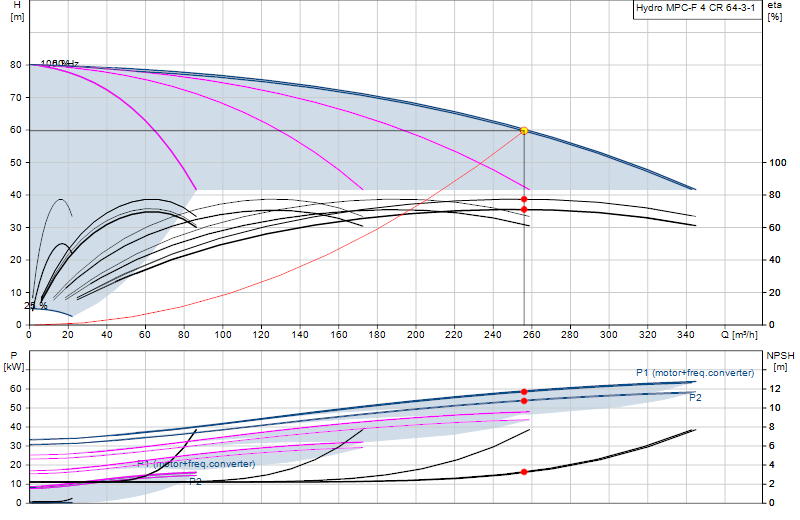Click the 60 value on head axis
800x520 pixels.
[15, 130]
